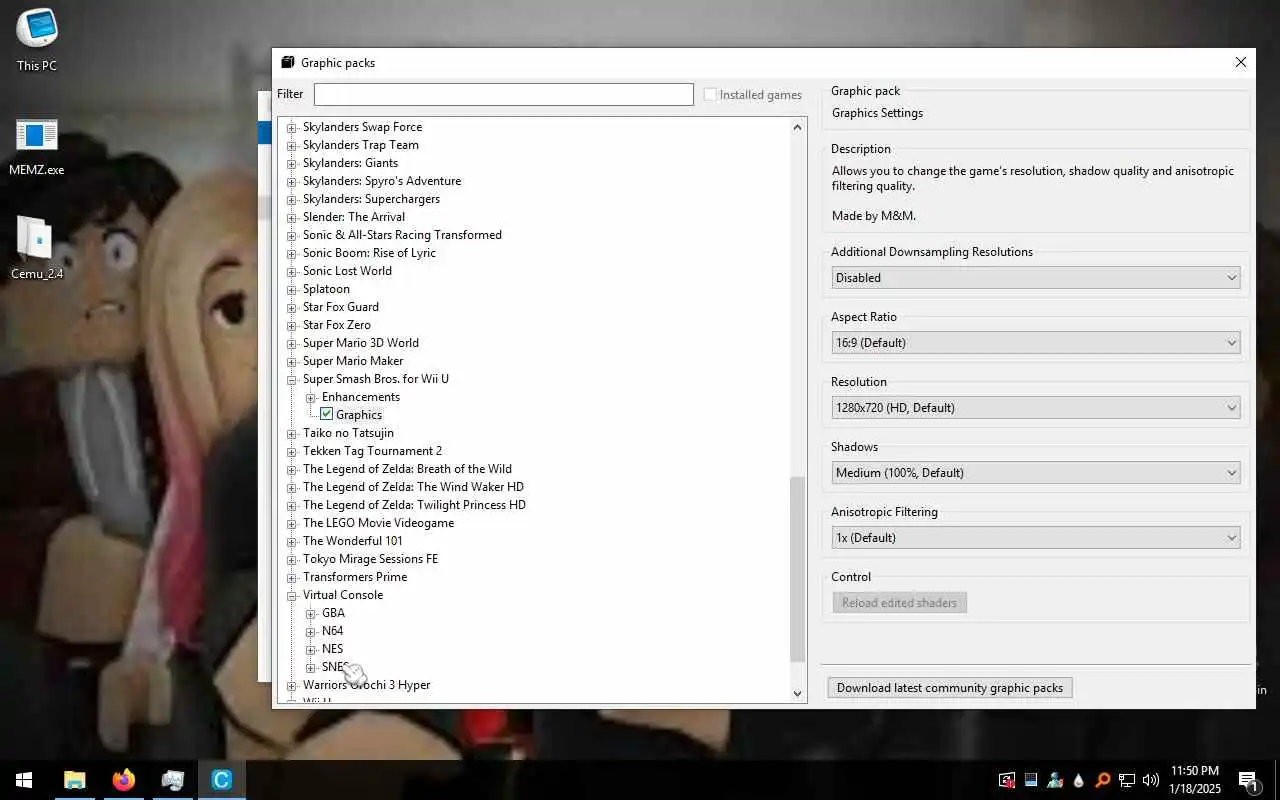Open the Resolution dropdown
Image resolution: width=1280 pixels, height=800 pixels.
coord(1036,408)
